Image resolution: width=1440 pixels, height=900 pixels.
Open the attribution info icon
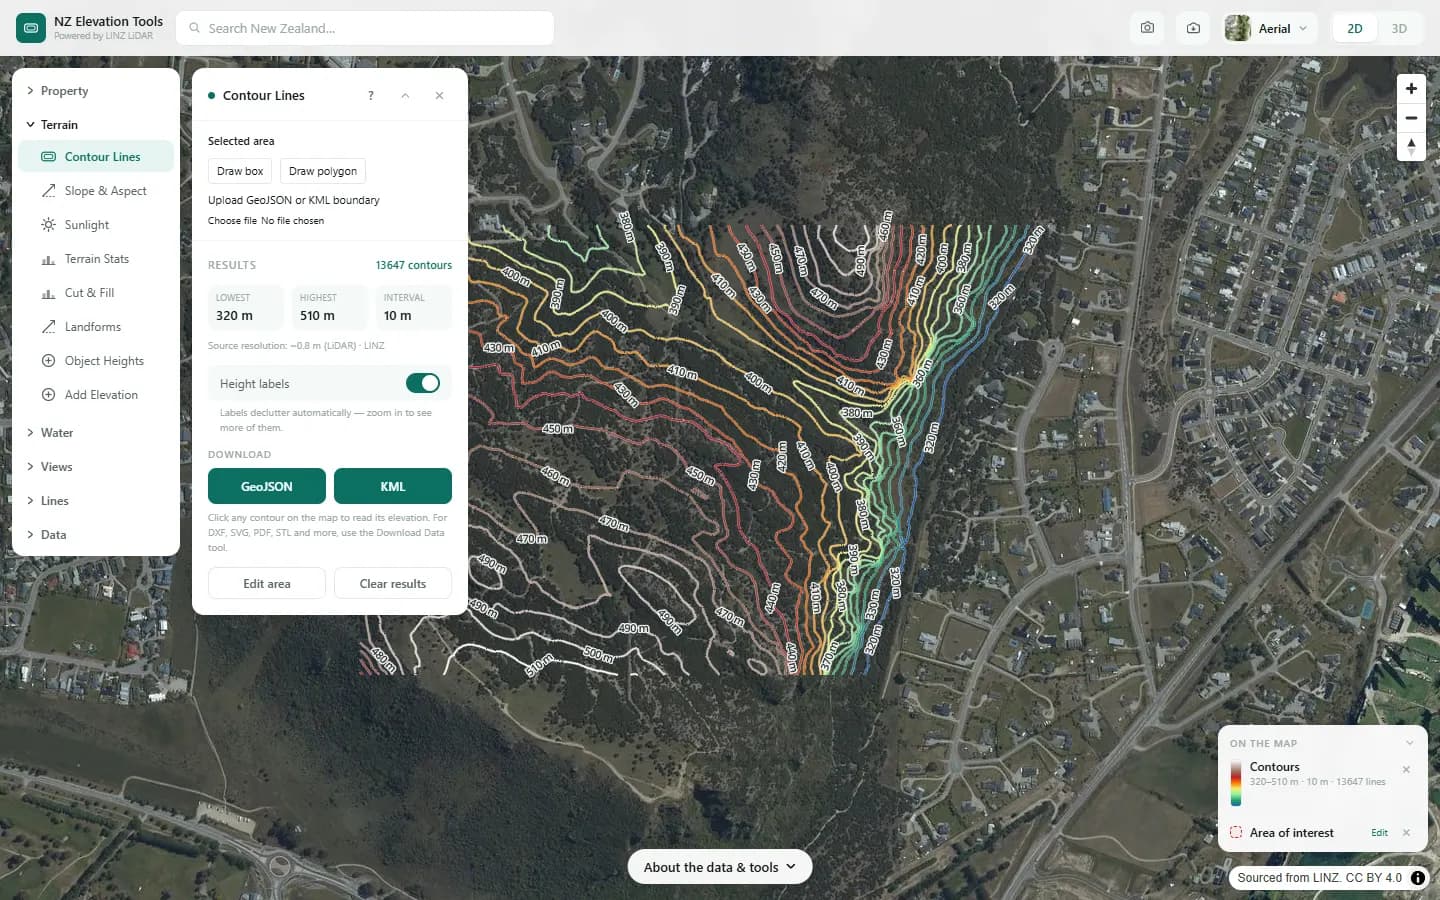pos(1418,878)
